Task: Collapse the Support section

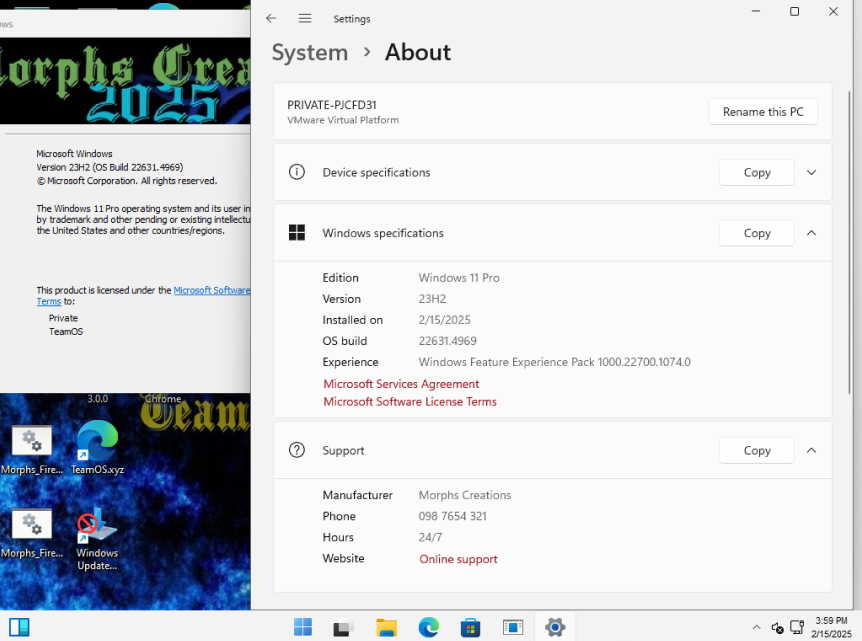Action: coord(811,450)
